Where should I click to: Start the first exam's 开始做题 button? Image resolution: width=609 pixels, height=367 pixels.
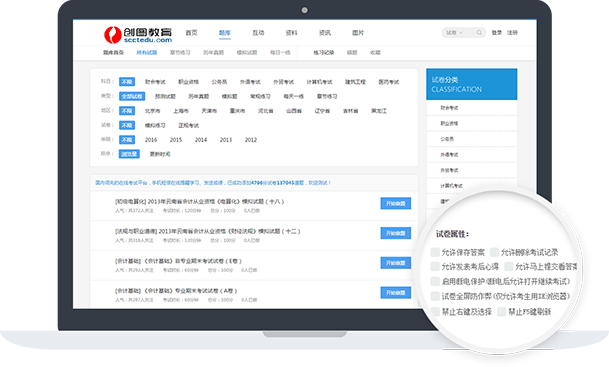pos(395,204)
